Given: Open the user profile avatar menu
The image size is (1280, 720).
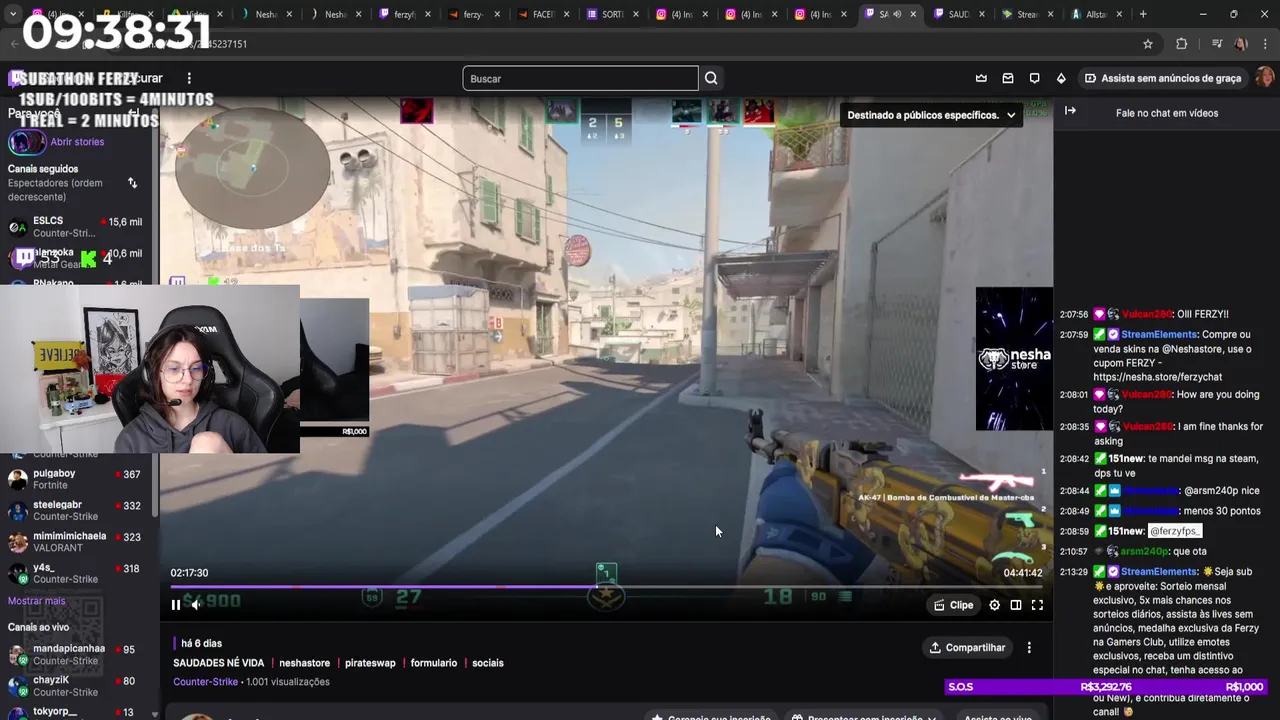Looking at the screenshot, I should pyautogui.click(x=1264, y=78).
